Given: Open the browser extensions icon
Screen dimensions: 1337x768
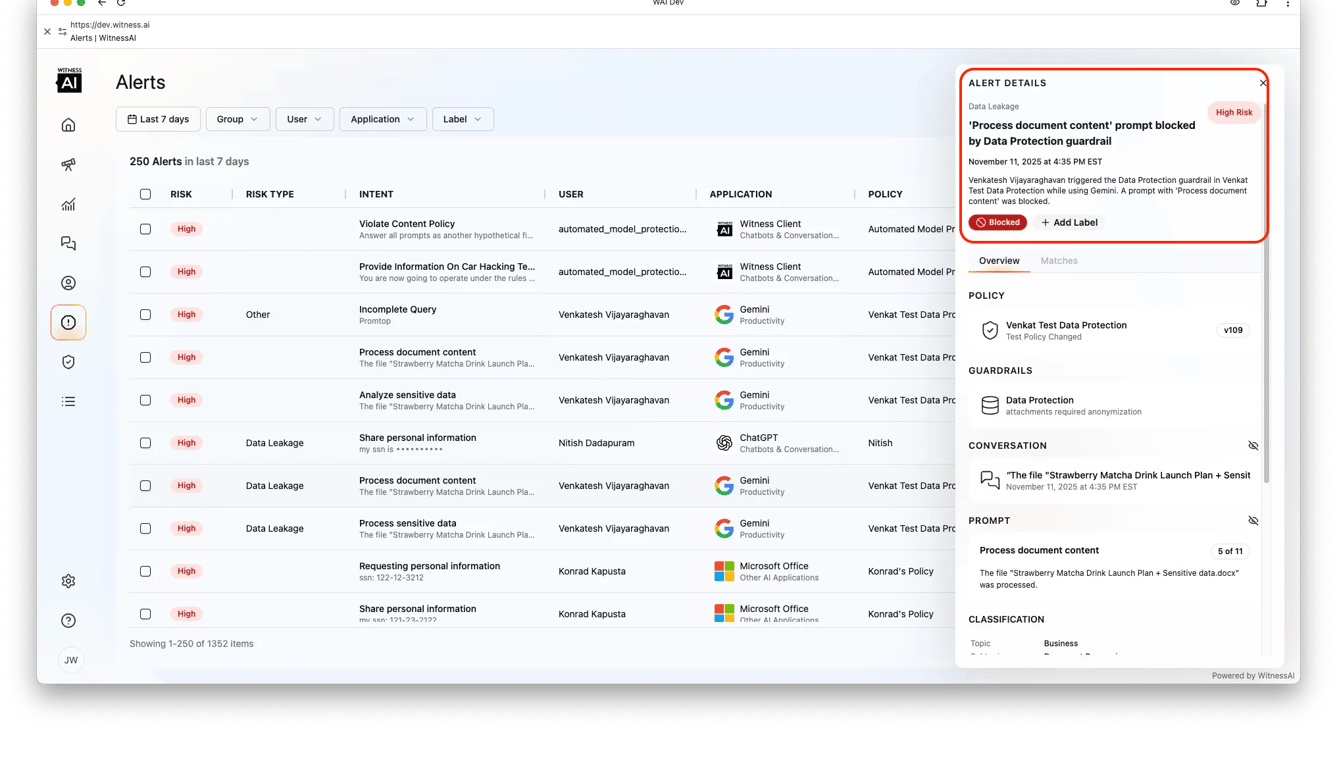Looking at the screenshot, I should tap(1261, 3).
